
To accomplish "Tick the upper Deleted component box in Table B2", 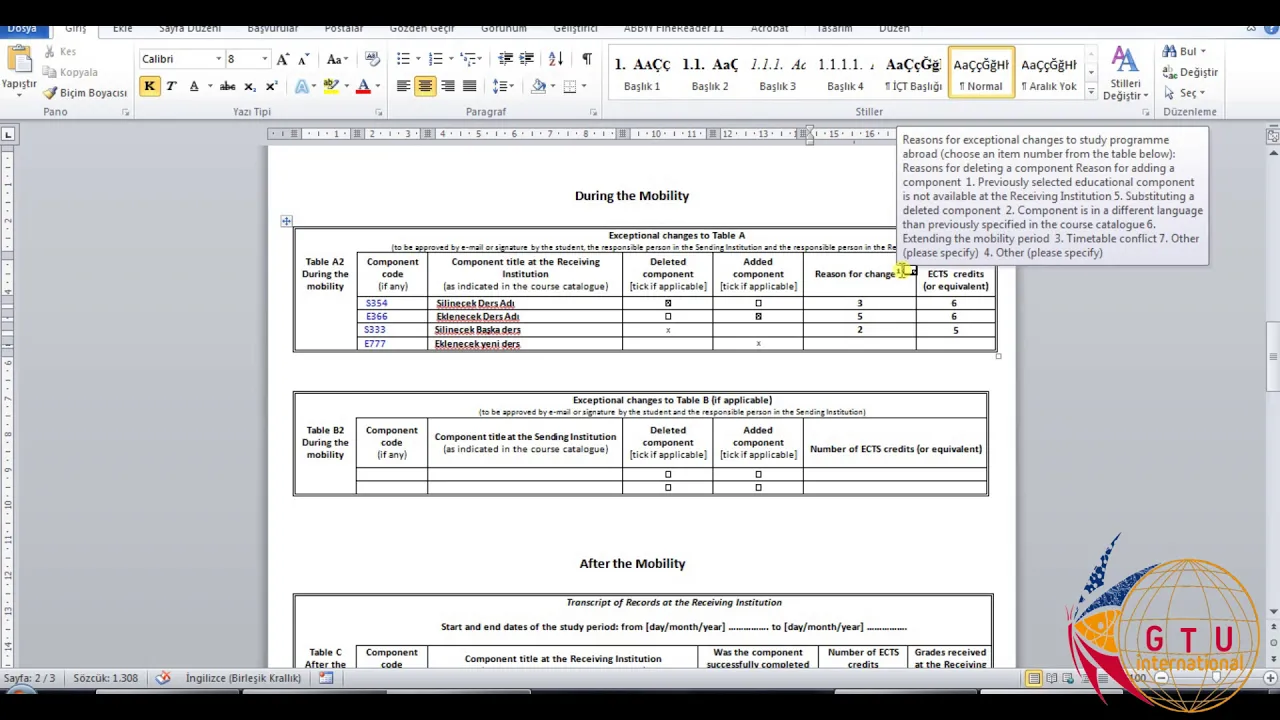I will (x=668, y=474).
